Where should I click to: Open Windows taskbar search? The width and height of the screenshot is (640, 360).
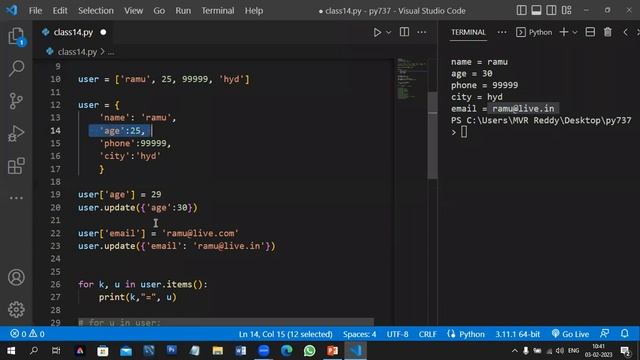tap(34, 351)
